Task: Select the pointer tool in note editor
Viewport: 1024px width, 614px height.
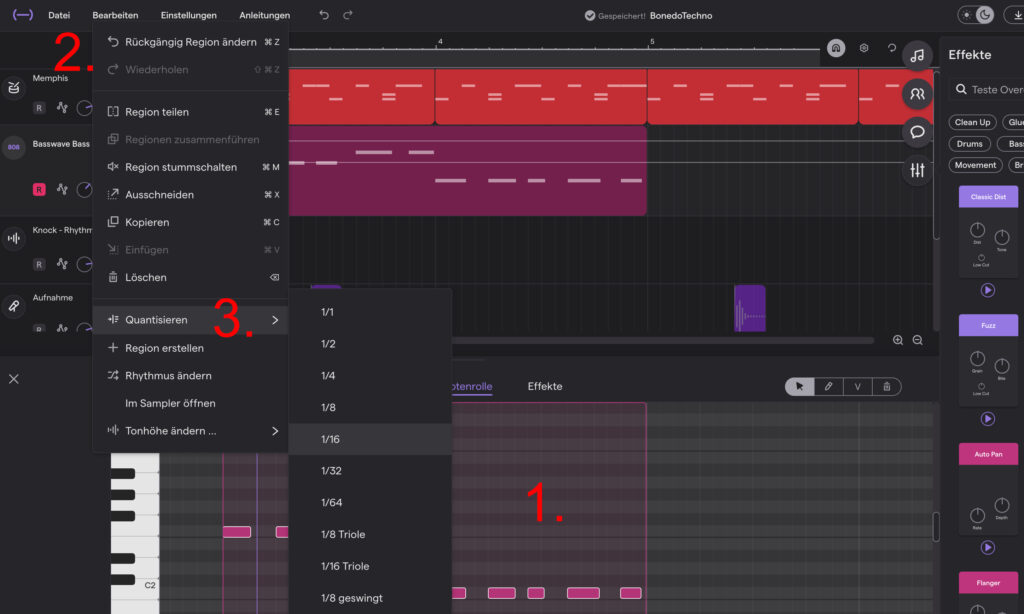Action: point(799,387)
